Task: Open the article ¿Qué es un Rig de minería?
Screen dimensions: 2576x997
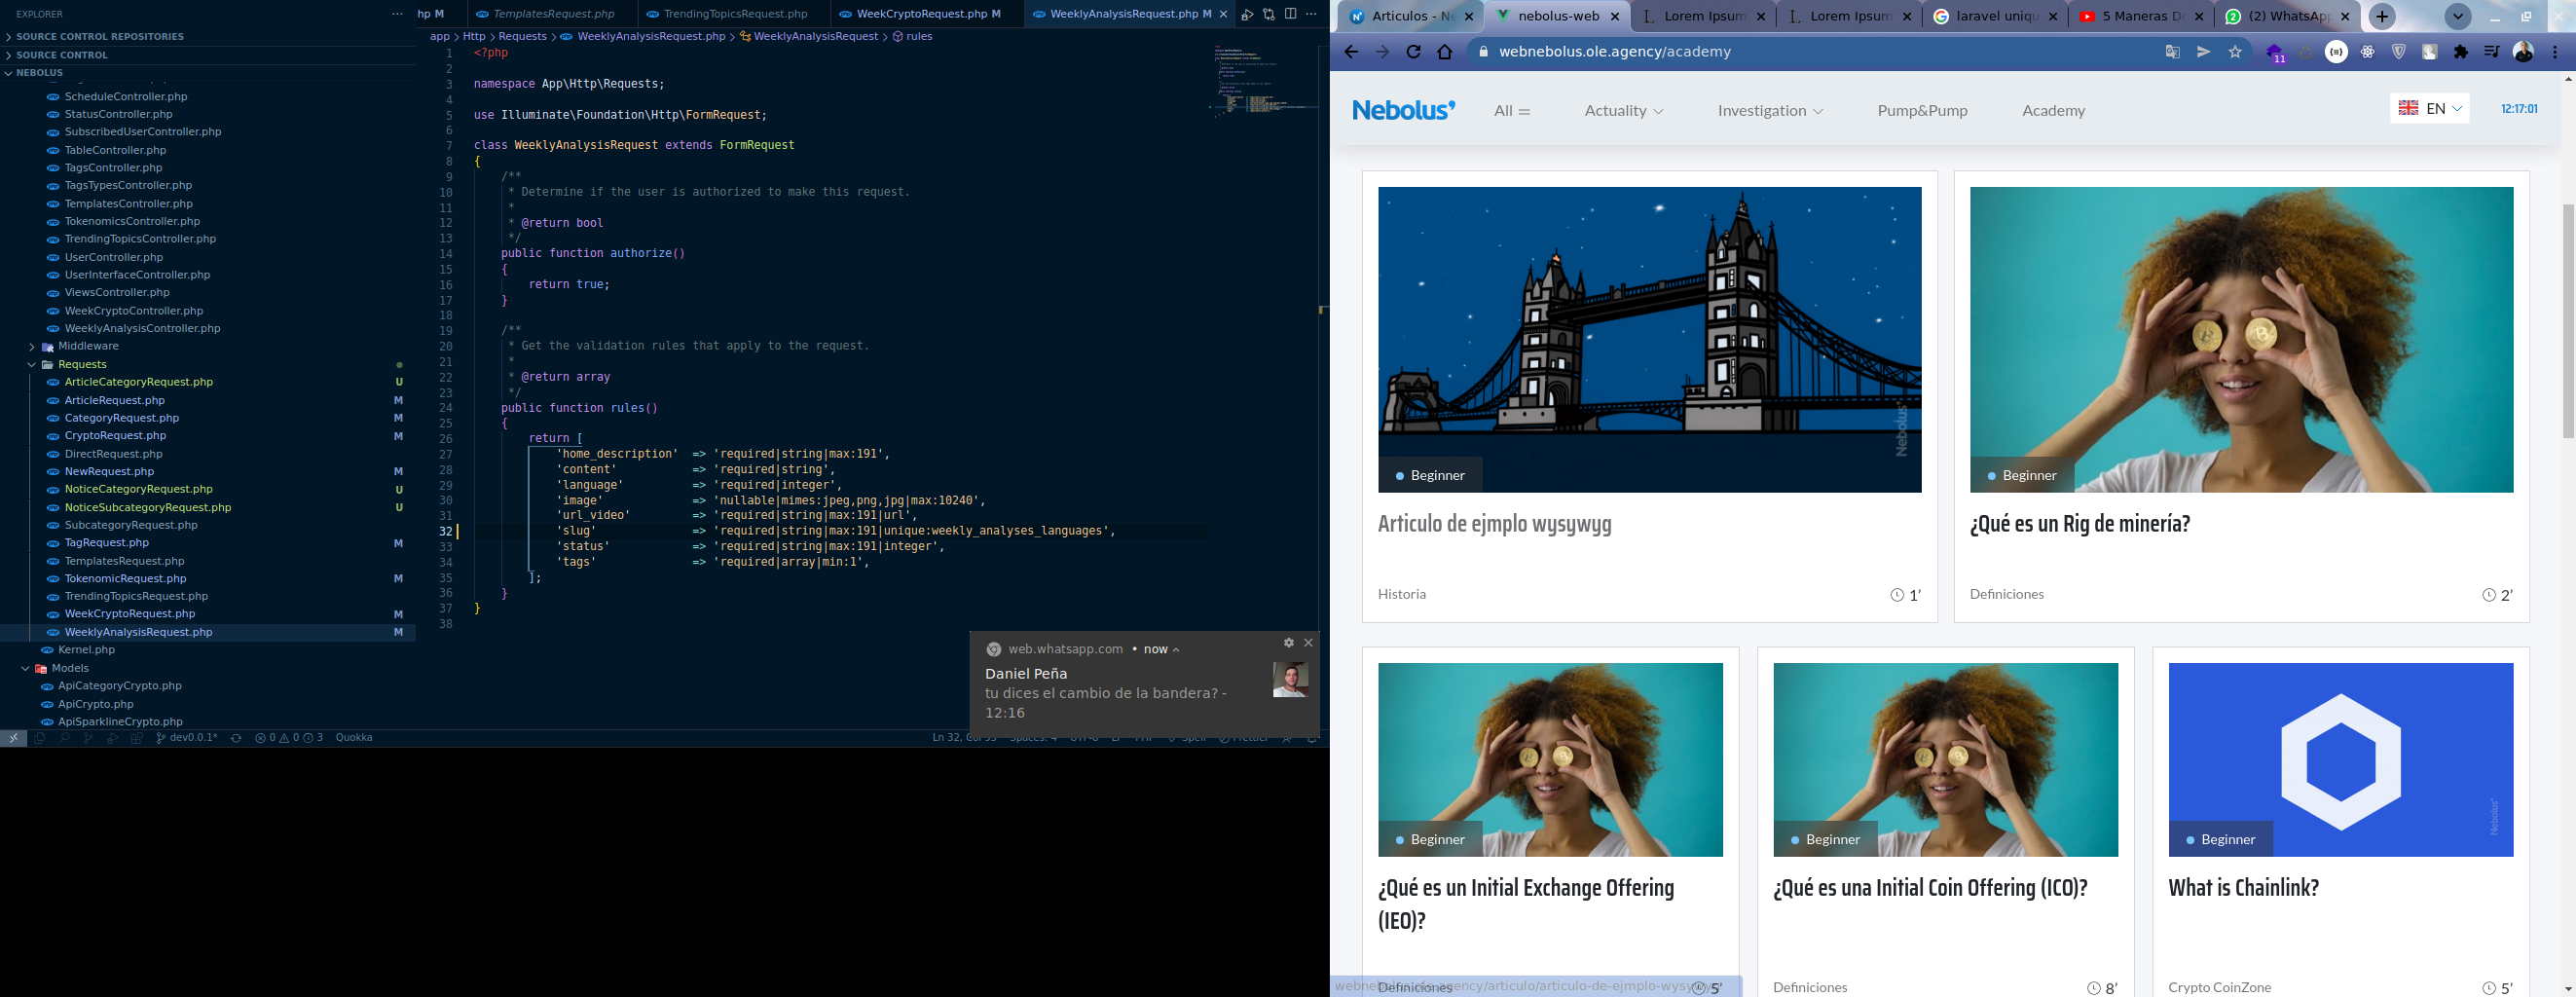Action: [2079, 524]
